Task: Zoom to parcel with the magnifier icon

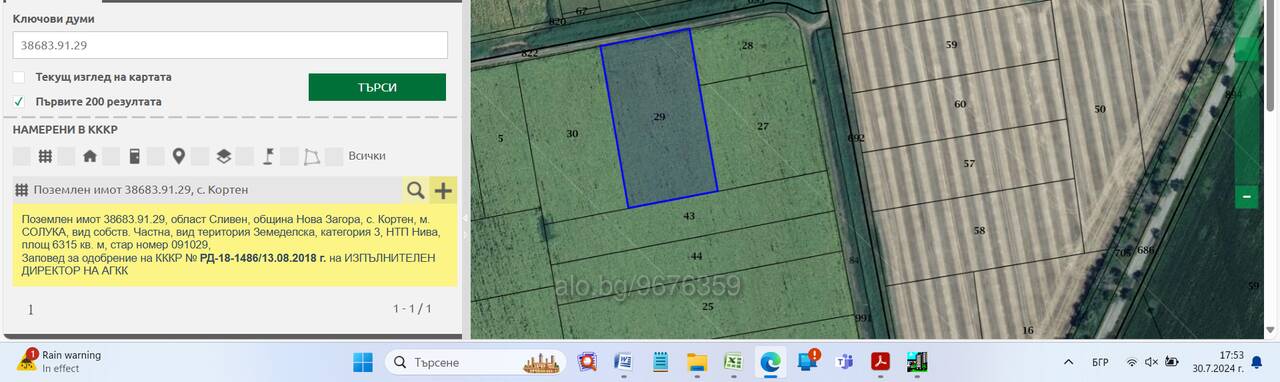Action: tap(415, 190)
